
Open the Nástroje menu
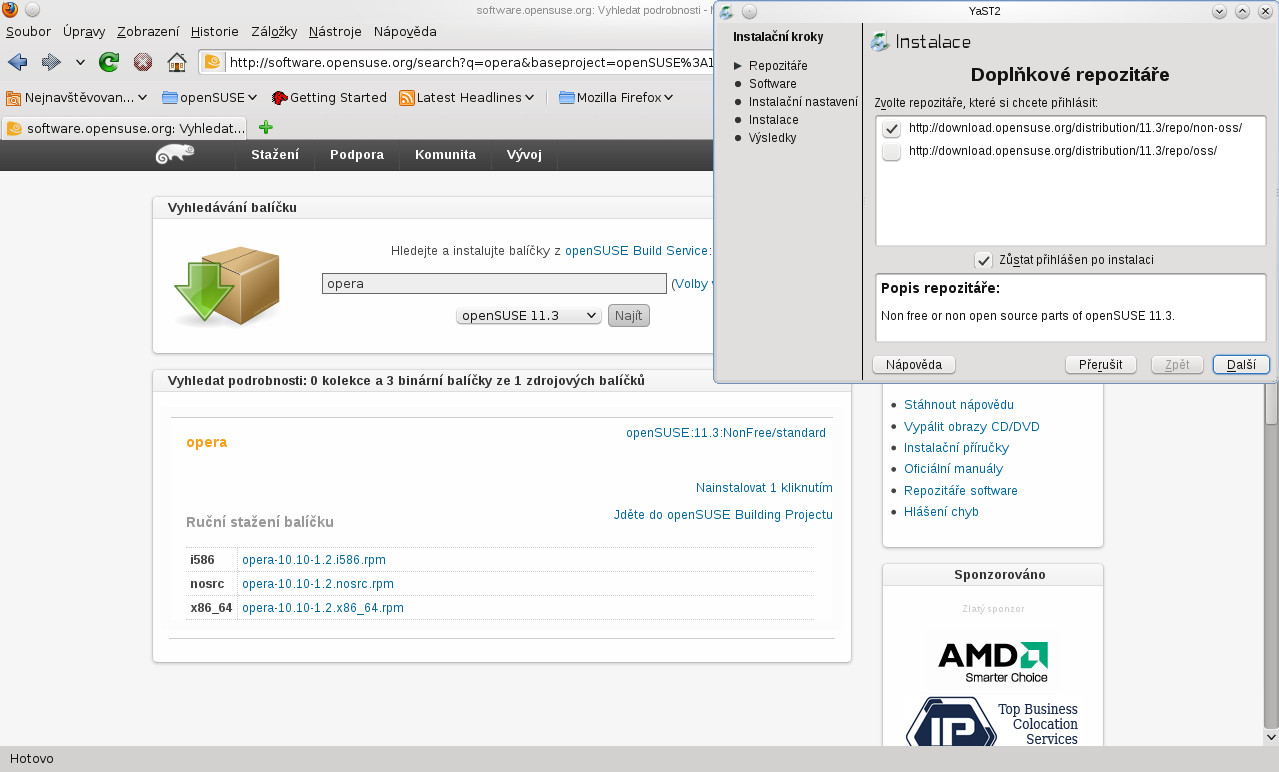click(336, 31)
